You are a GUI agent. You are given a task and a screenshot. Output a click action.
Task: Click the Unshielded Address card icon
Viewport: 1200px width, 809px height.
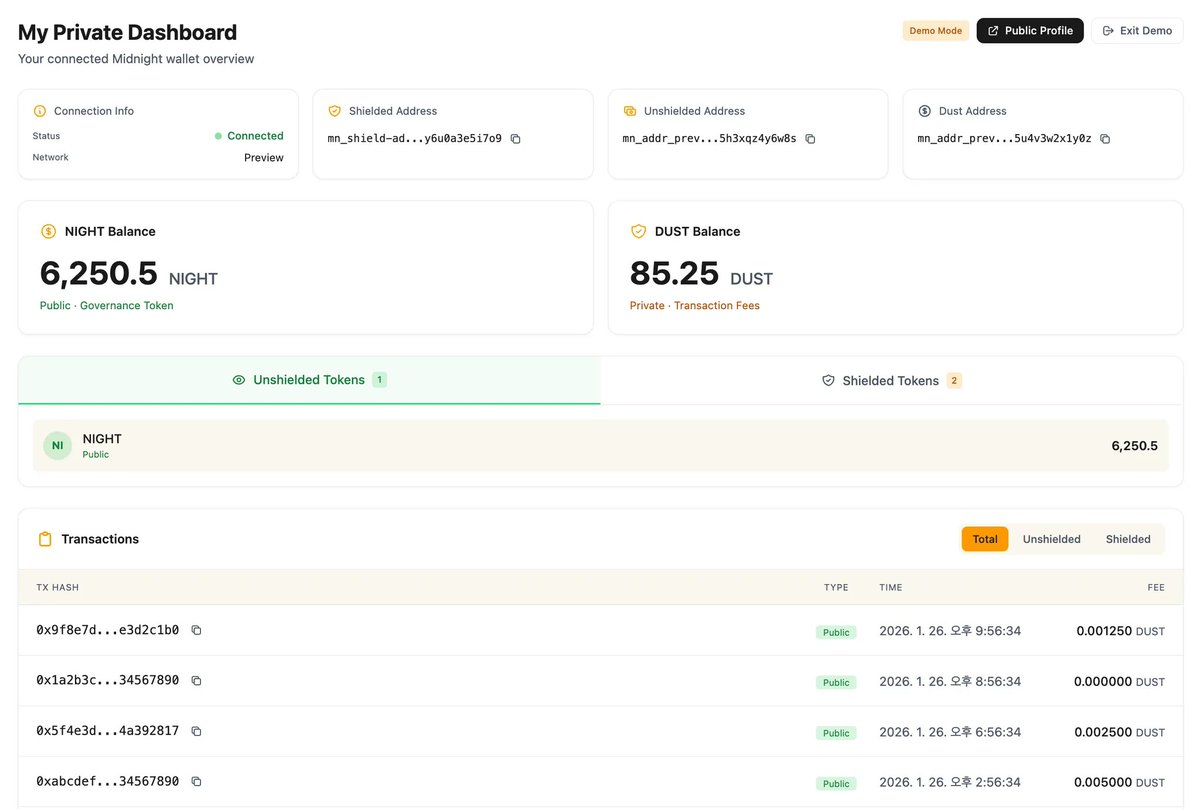click(x=630, y=111)
